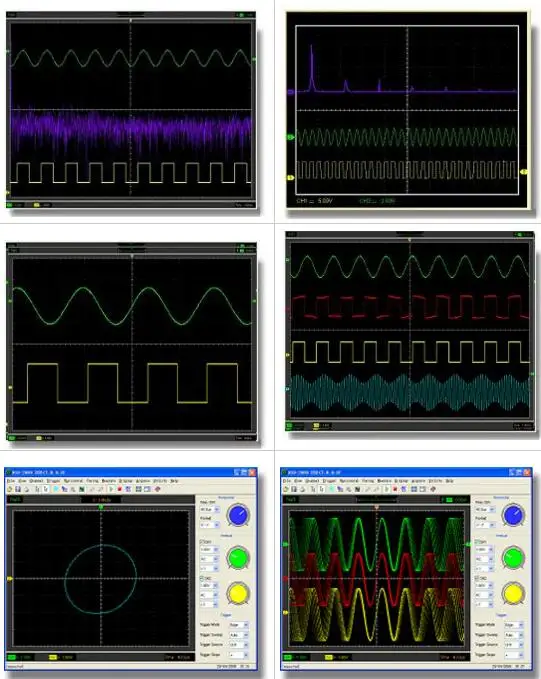
Task: Click the green CH1 knob in the three-sine-wave window
Action: [513, 557]
